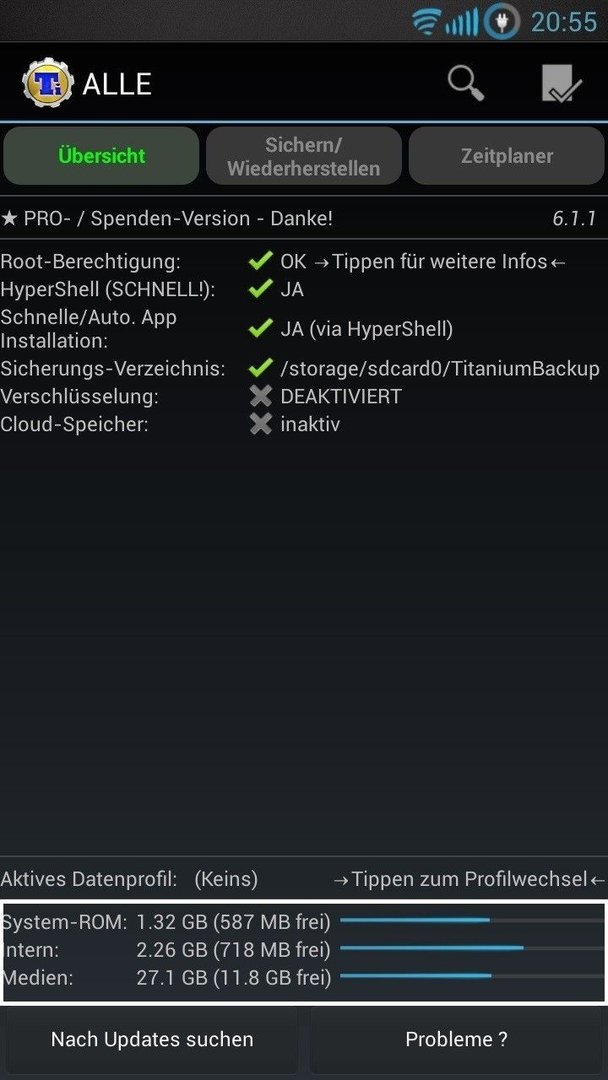
Task: Tap the mobile signal bars icon
Action: [x=461, y=23]
